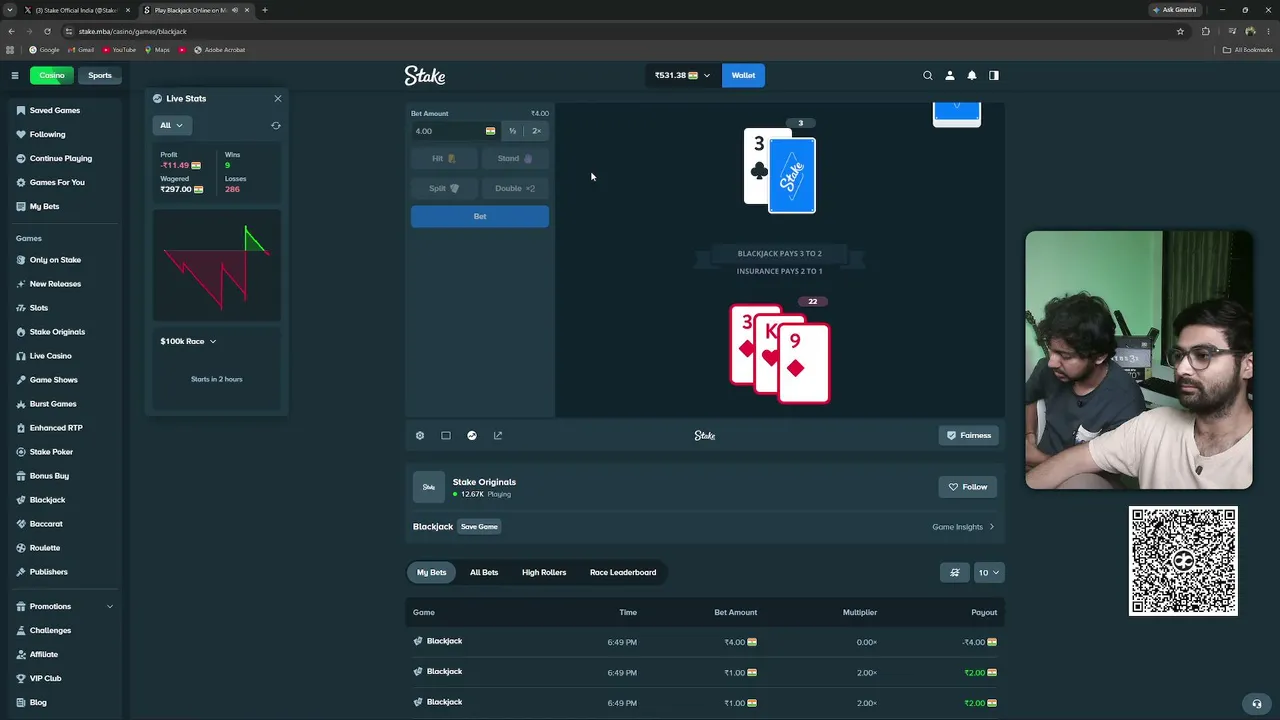This screenshot has width=1280, height=720.
Task: Open the tab search dropdown arrow
Action: [x=9, y=10]
